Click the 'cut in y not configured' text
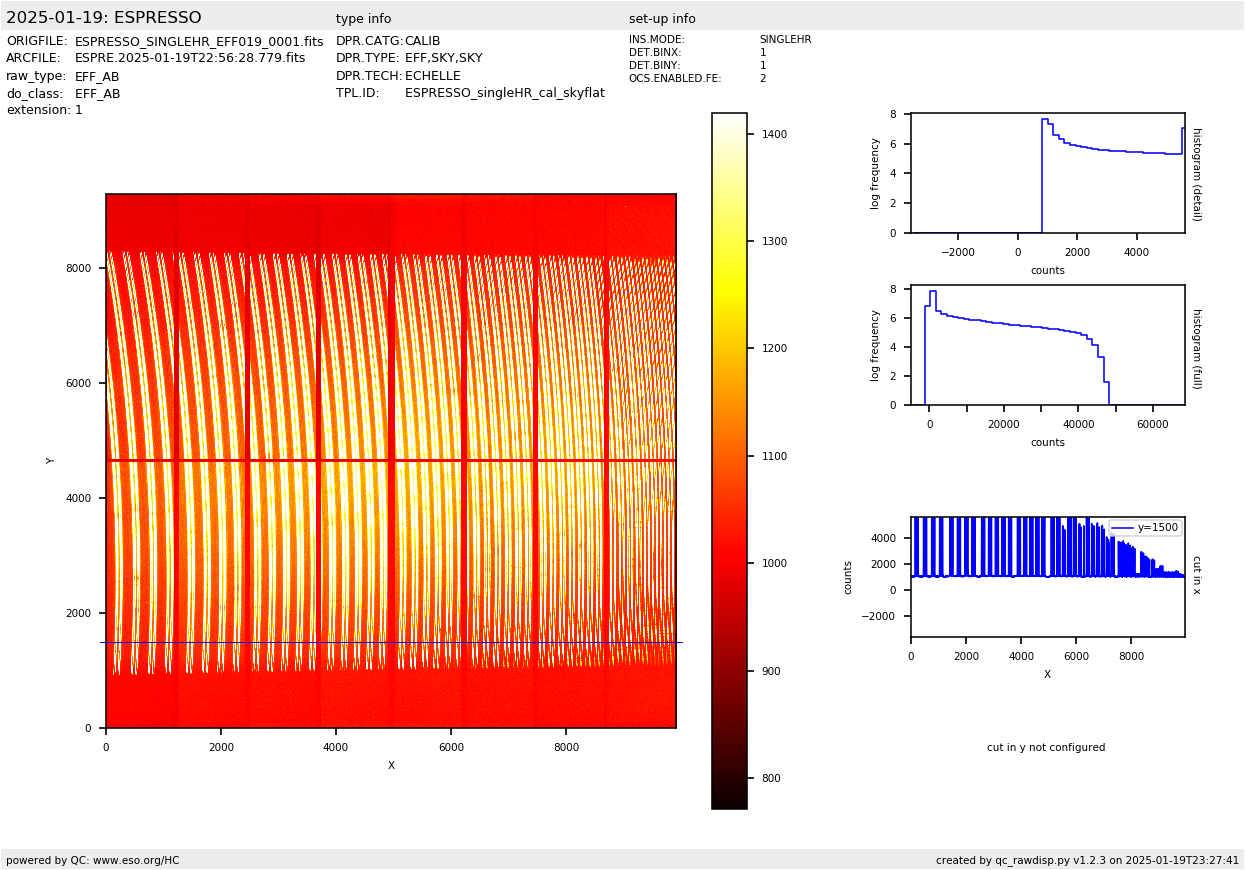The width and height of the screenshot is (1245, 870). coord(1046,748)
